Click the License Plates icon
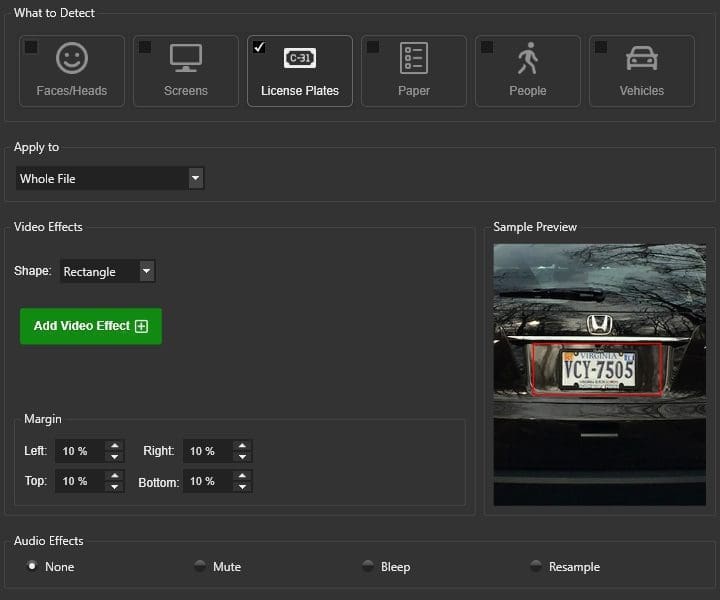This screenshot has width=720, height=600. point(300,58)
